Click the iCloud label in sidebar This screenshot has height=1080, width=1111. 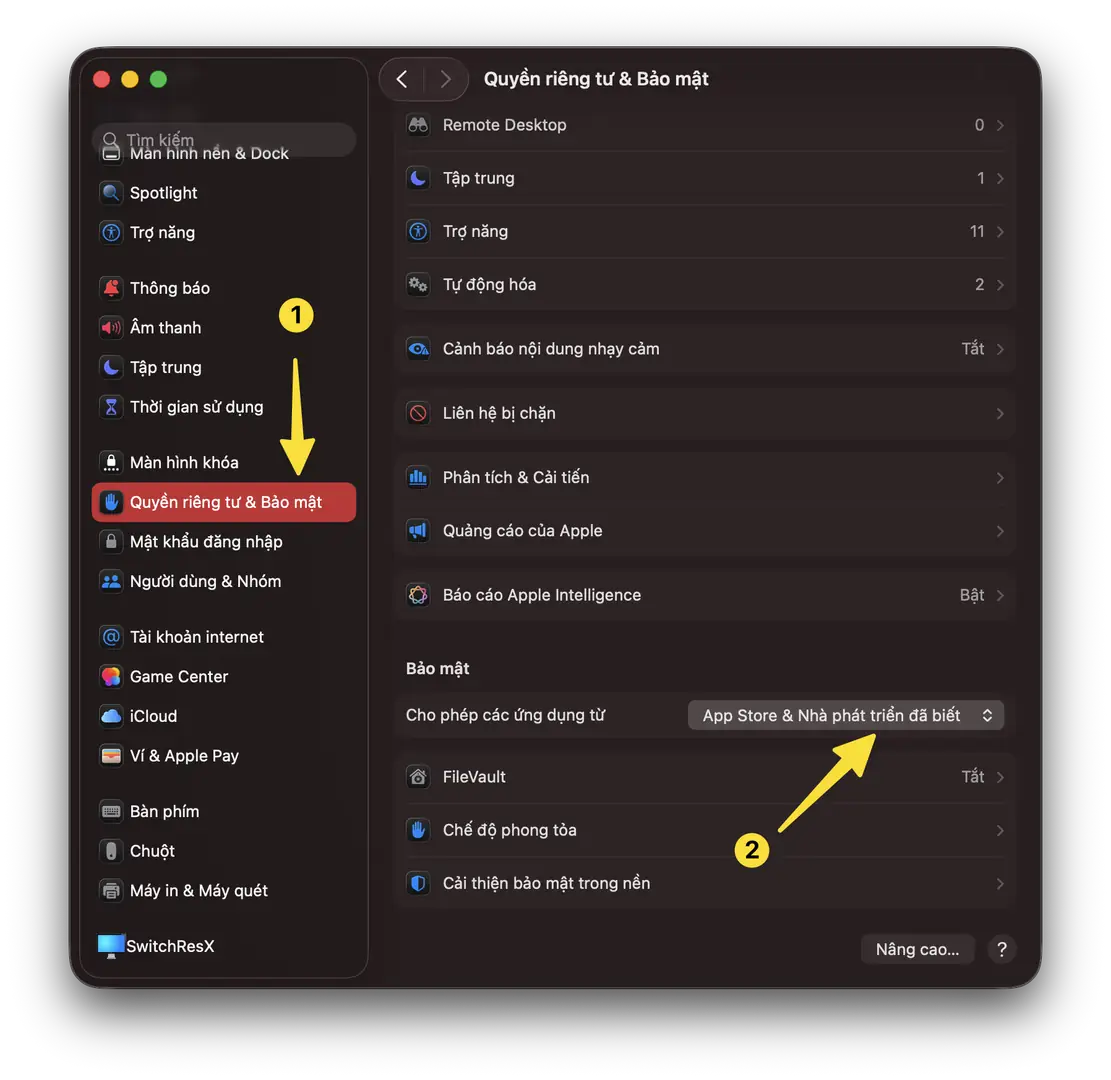(x=153, y=716)
